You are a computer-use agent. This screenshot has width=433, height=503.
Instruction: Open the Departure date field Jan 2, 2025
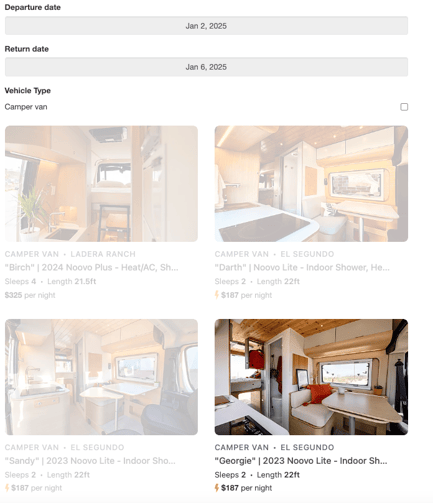(x=206, y=26)
